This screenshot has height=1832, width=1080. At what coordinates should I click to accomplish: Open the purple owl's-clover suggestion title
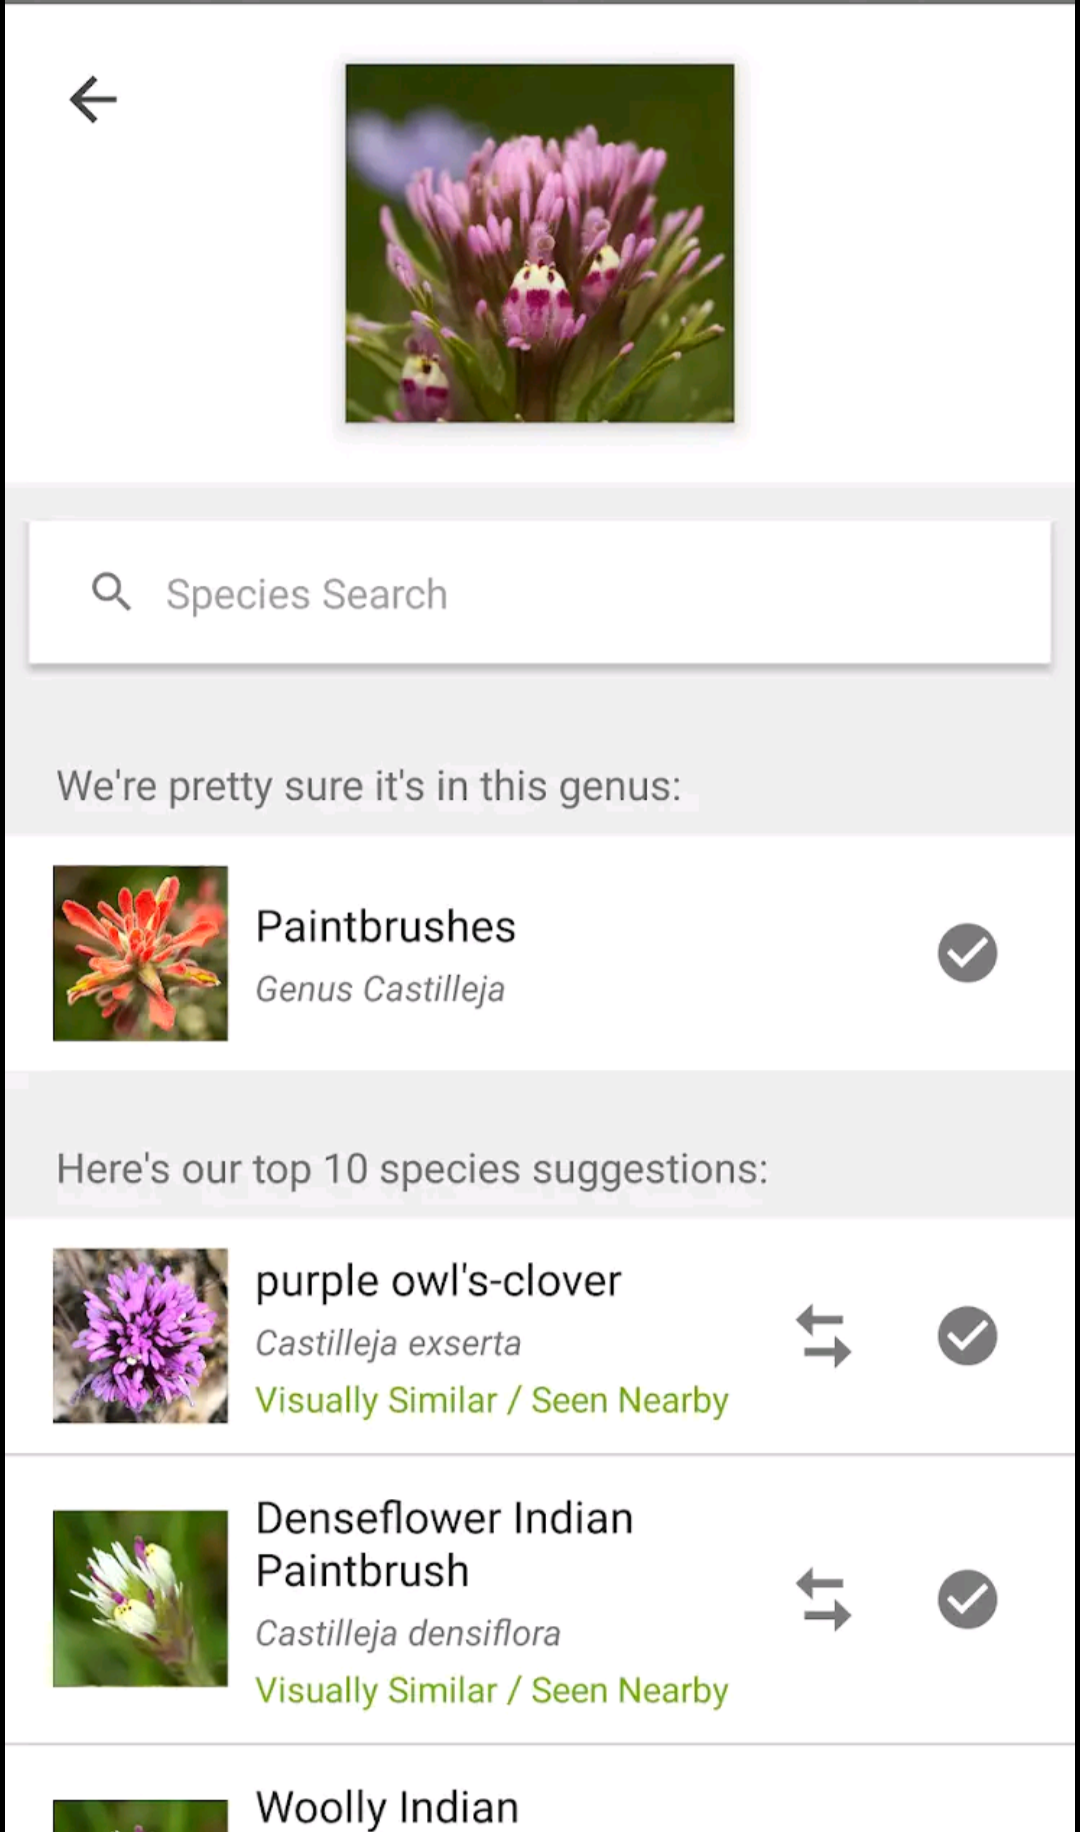tap(438, 1281)
